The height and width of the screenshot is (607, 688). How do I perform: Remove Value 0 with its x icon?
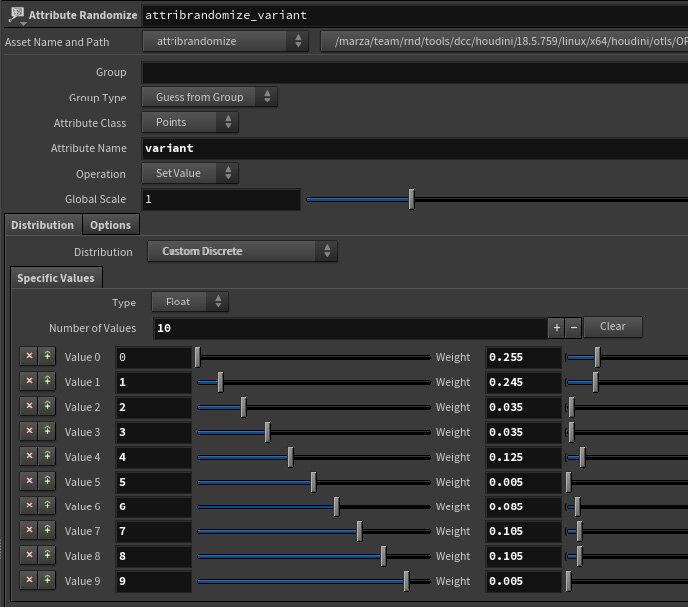coord(29,357)
